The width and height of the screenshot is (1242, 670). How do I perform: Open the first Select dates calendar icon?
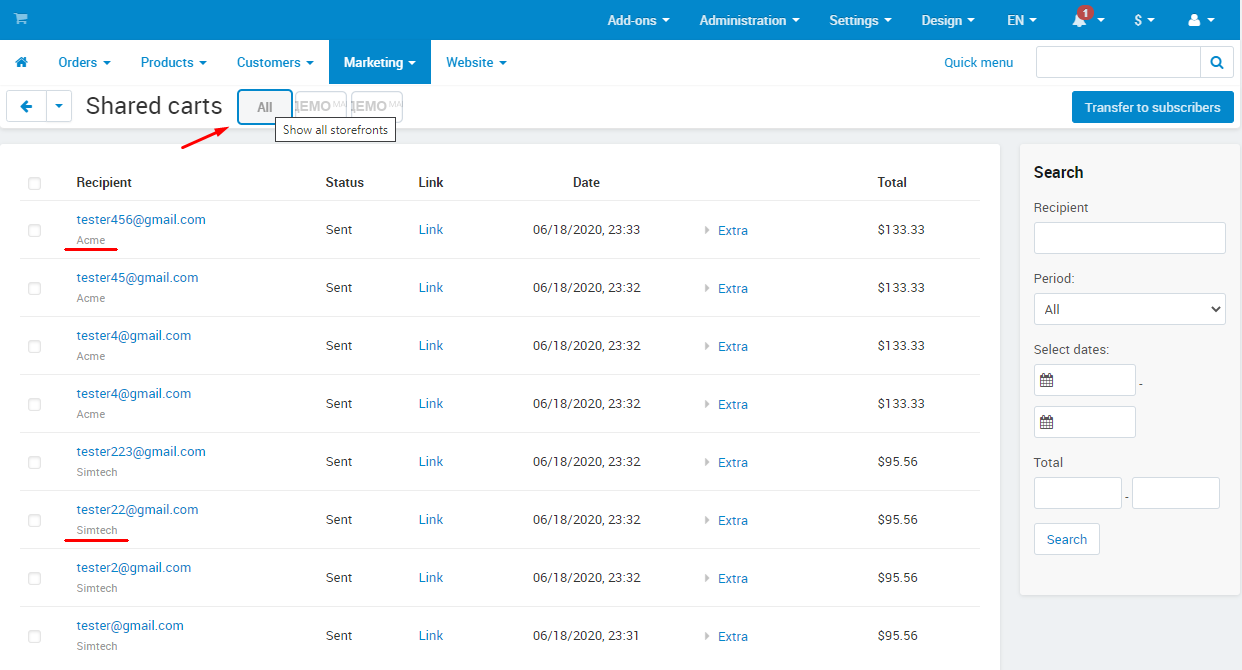coord(1047,380)
